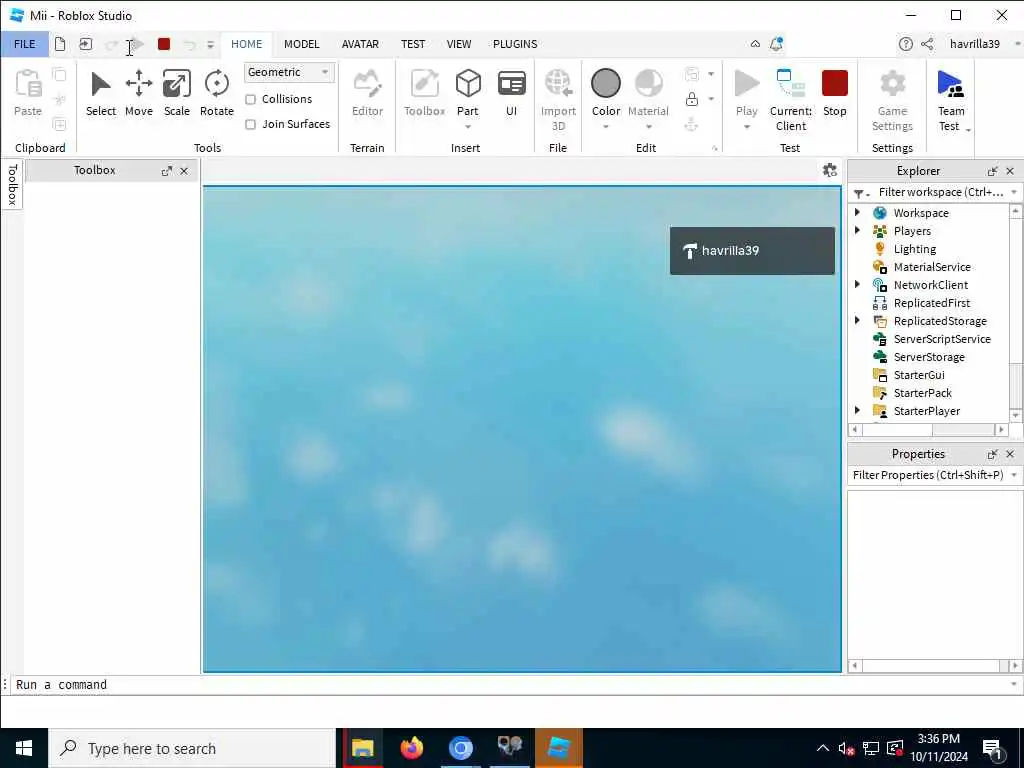Select StarterGui in Explorer
The image size is (1024, 768).
tap(919, 375)
